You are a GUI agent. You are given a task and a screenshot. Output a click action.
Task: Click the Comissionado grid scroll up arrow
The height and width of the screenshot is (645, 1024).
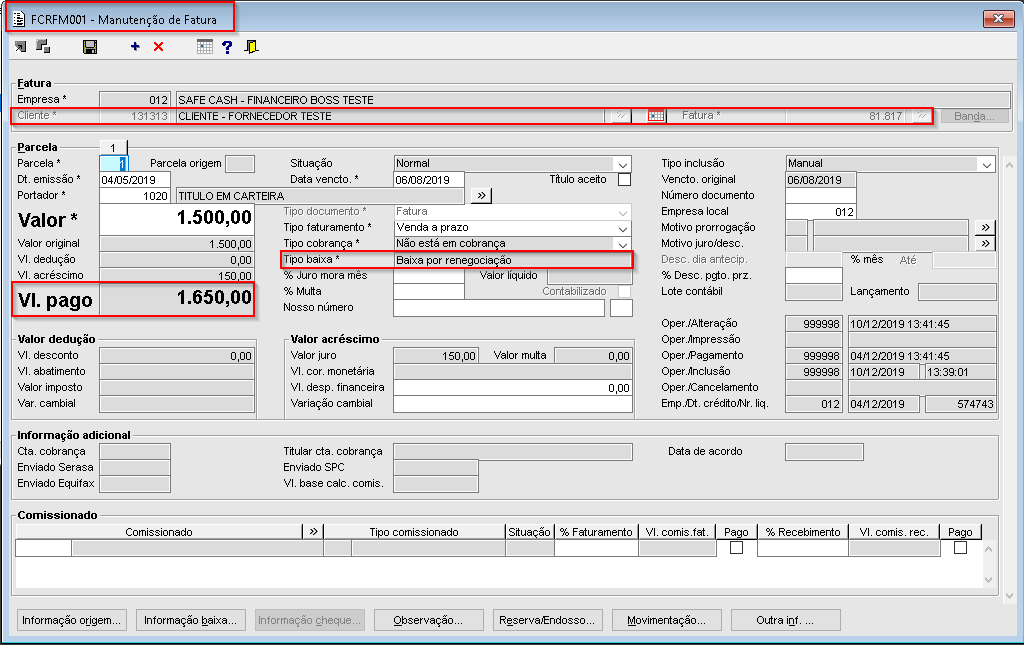tap(989, 549)
